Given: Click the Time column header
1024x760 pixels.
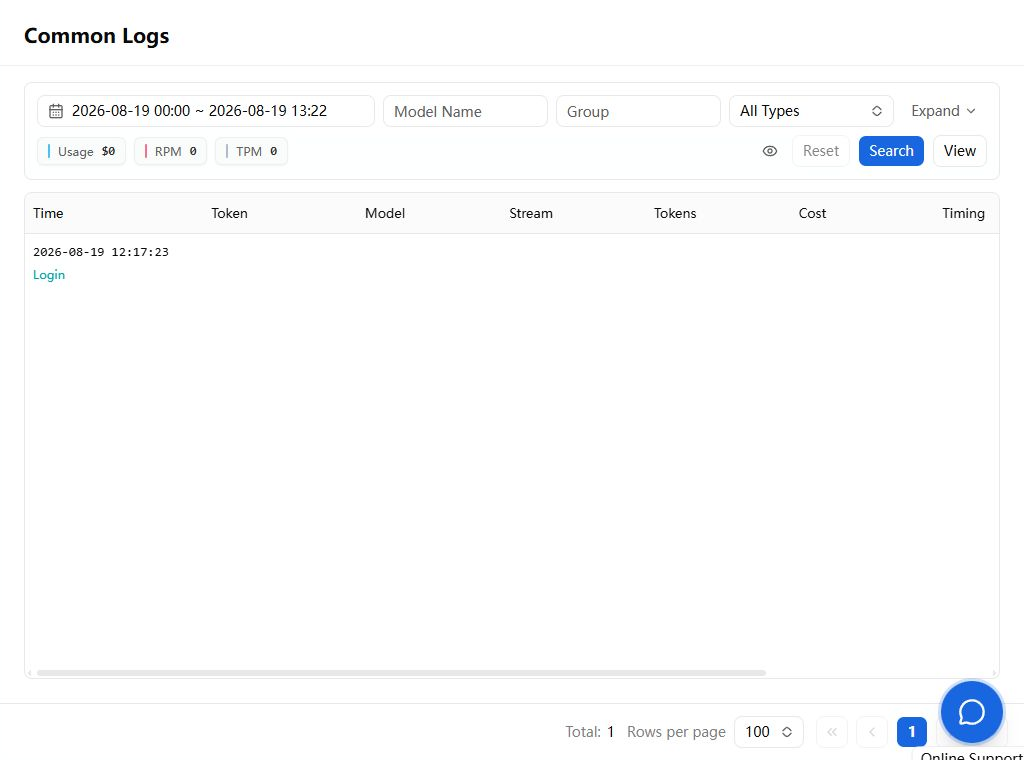Looking at the screenshot, I should [x=48, y=214].
